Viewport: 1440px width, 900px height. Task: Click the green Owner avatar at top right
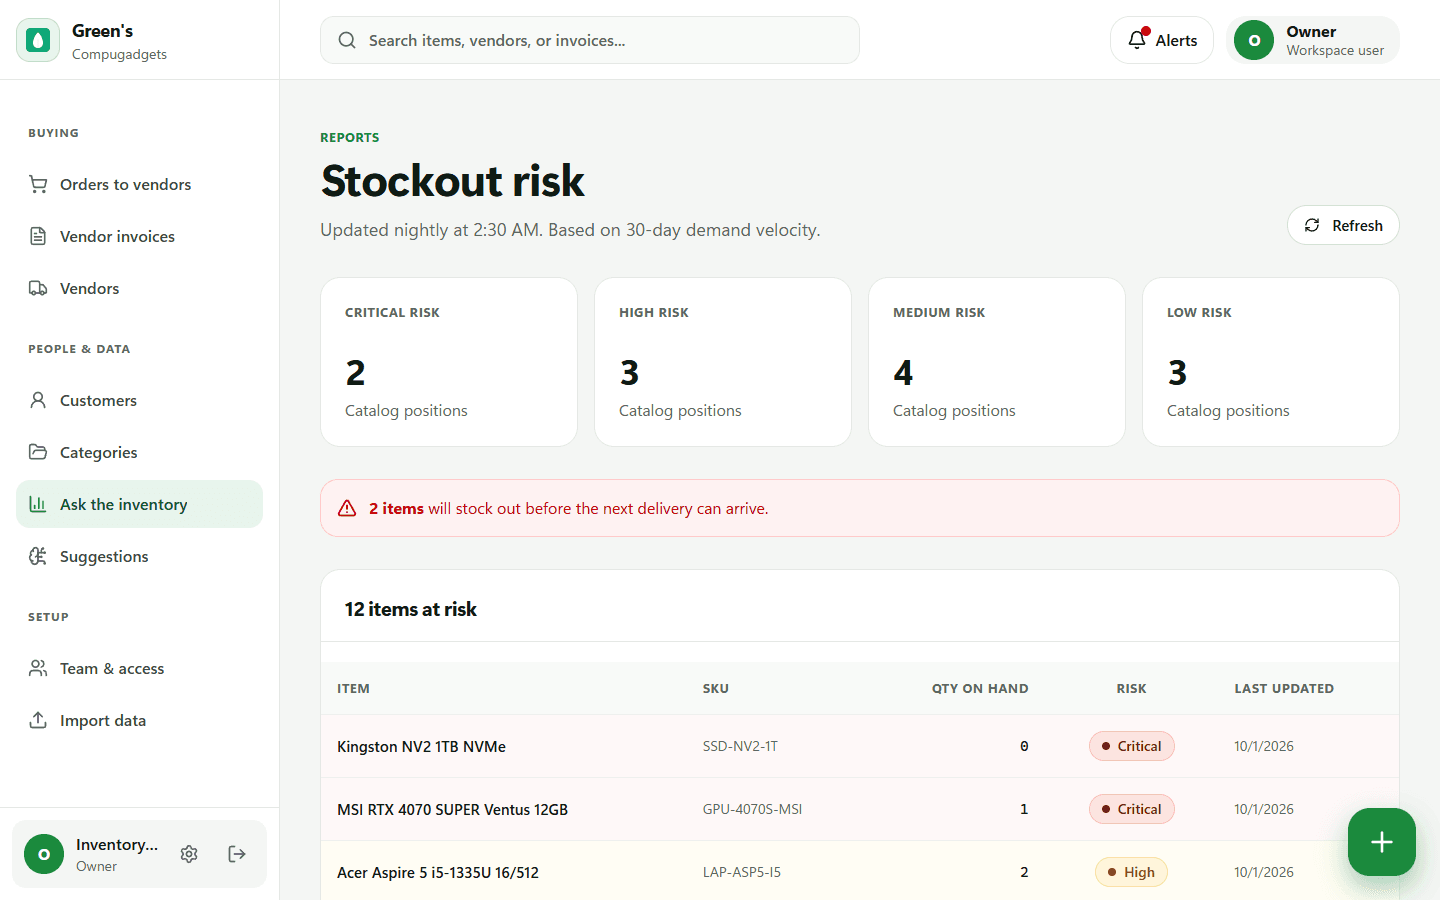click(x=1254, y=40)
